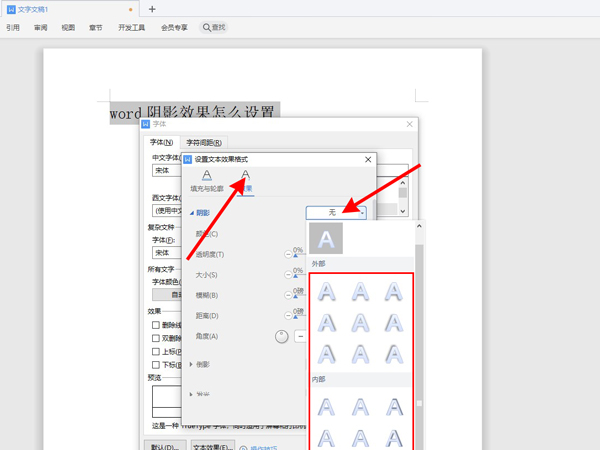
Task: Check the 上标 superscript checkbox
Action: click(156, 353)
